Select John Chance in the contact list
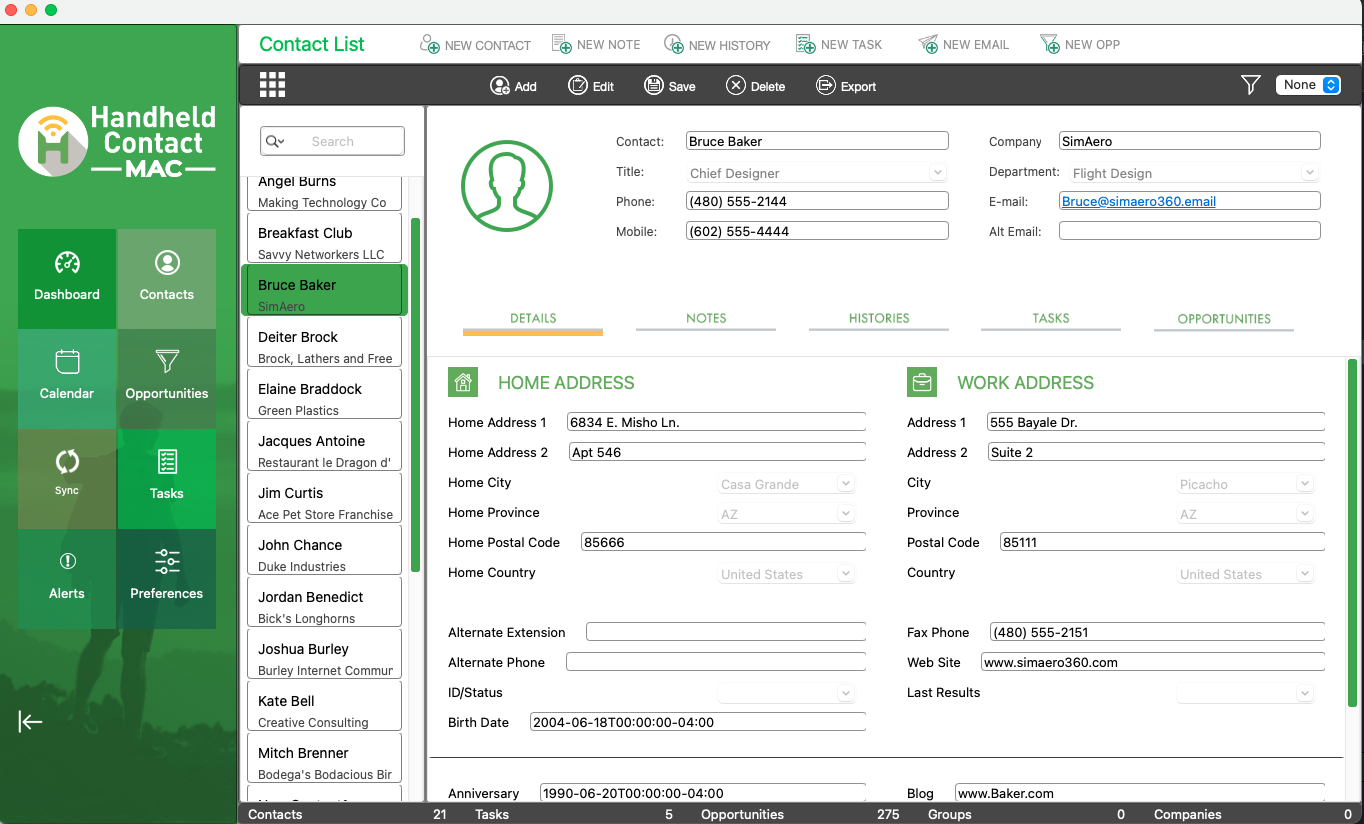1364x824 pixels. (324, 550)
